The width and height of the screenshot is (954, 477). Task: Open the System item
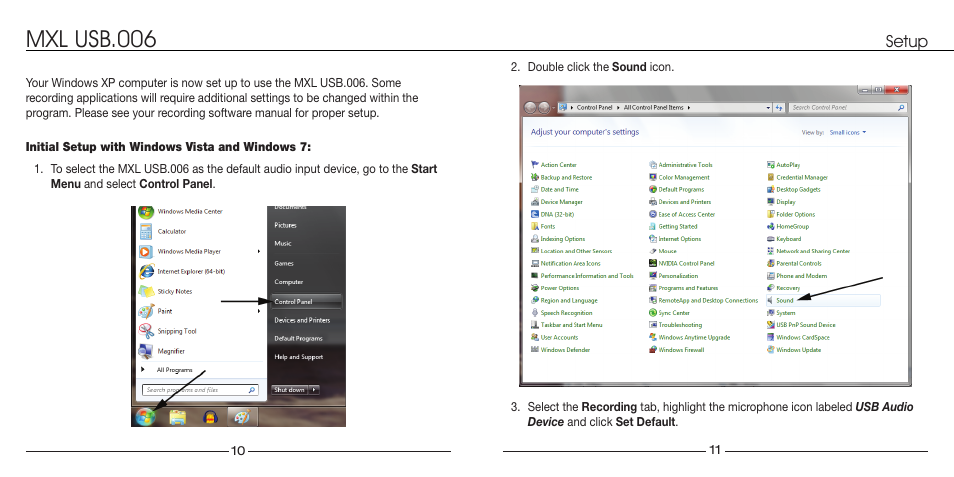point(781,313)
